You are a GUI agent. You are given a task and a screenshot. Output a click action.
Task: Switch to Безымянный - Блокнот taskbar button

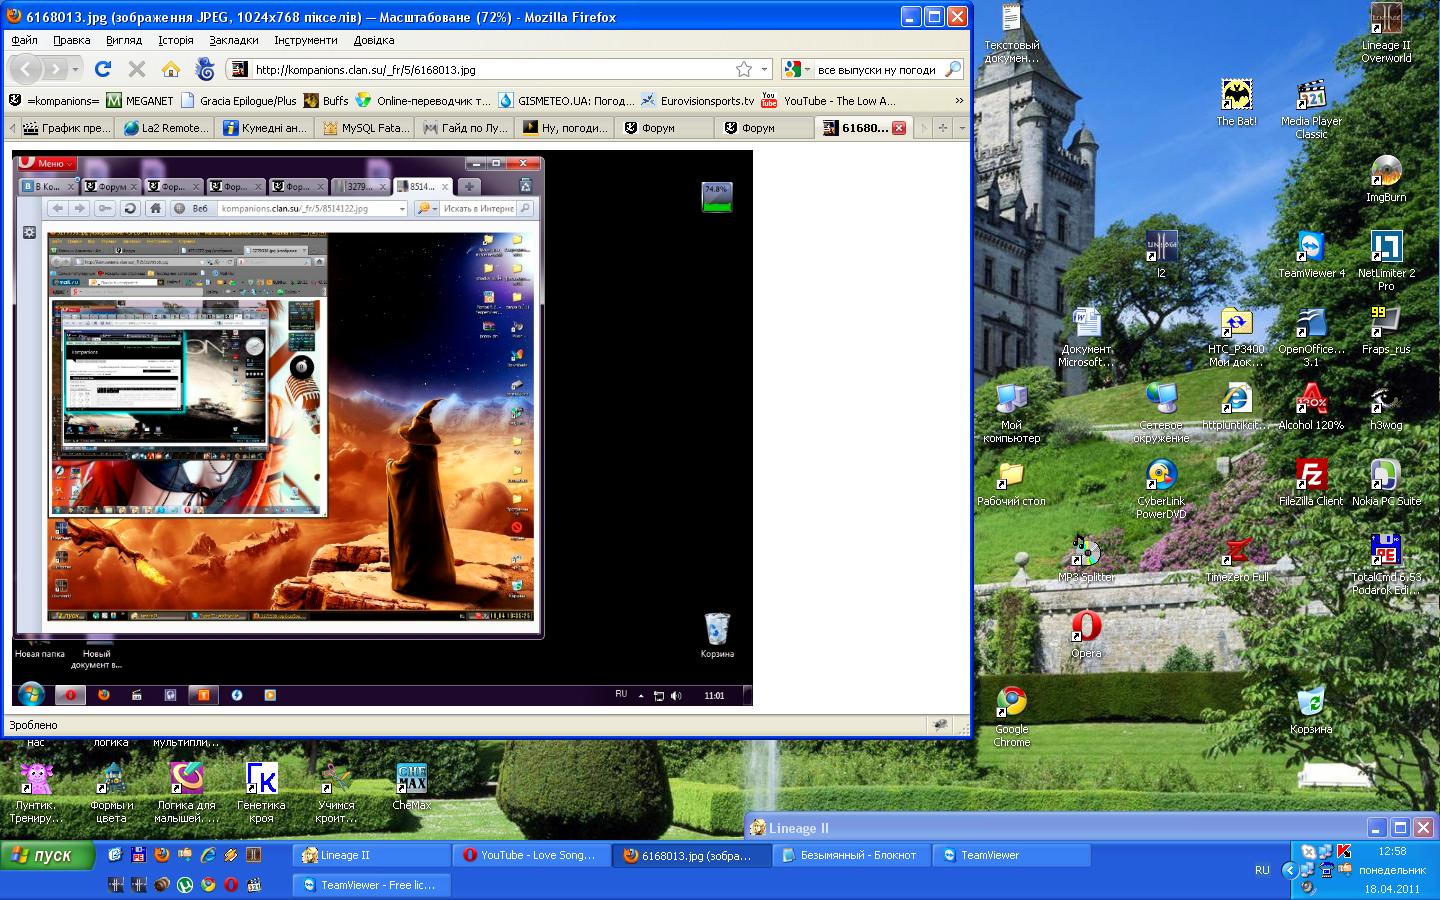tap(851, 855)
